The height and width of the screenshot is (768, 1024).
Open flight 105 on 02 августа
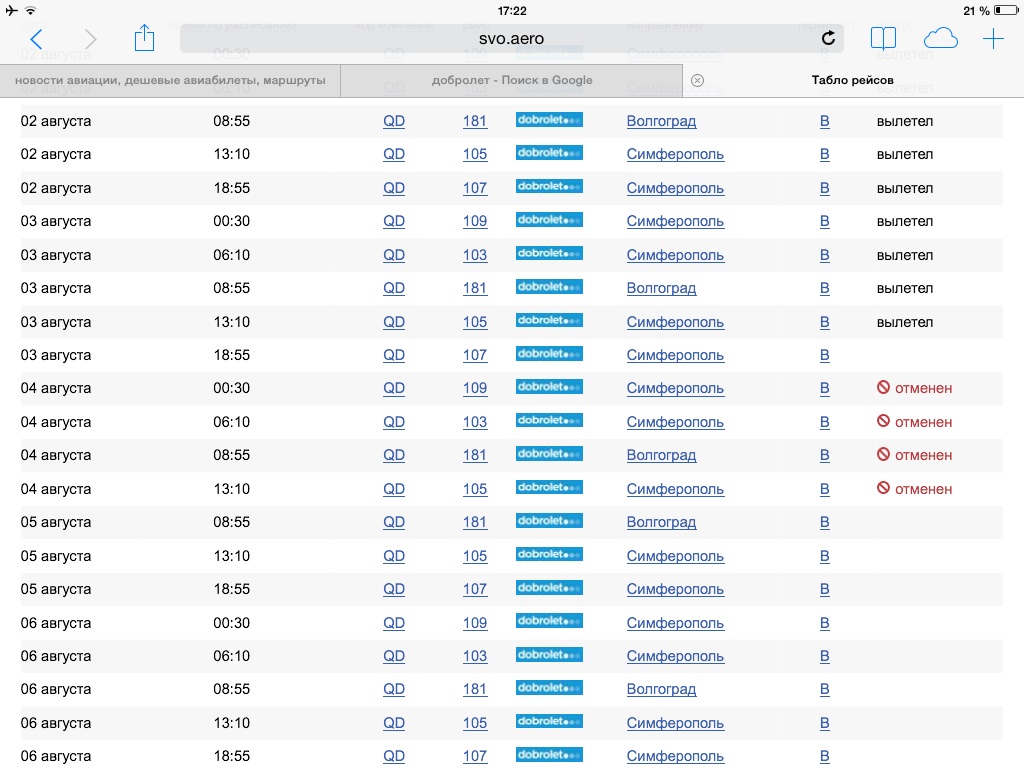pos(475,154)
